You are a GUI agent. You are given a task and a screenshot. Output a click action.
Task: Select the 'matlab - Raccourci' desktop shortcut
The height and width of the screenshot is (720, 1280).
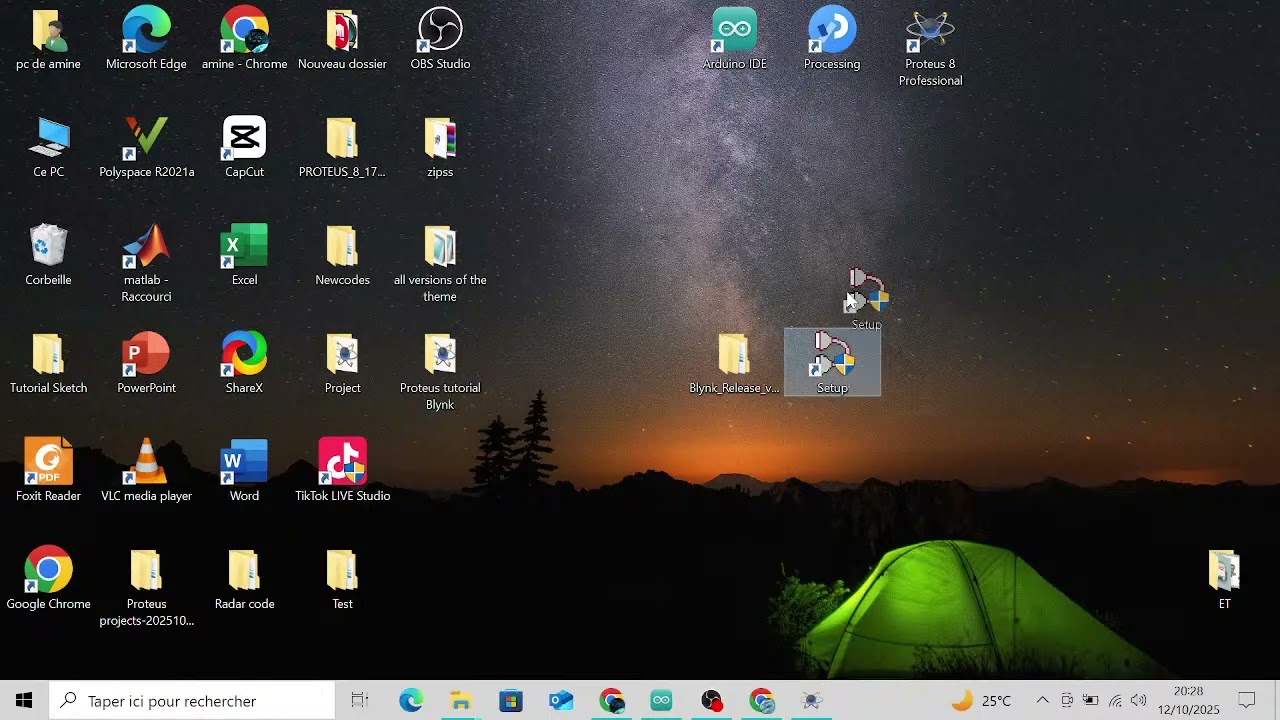(x=146, y=264)
